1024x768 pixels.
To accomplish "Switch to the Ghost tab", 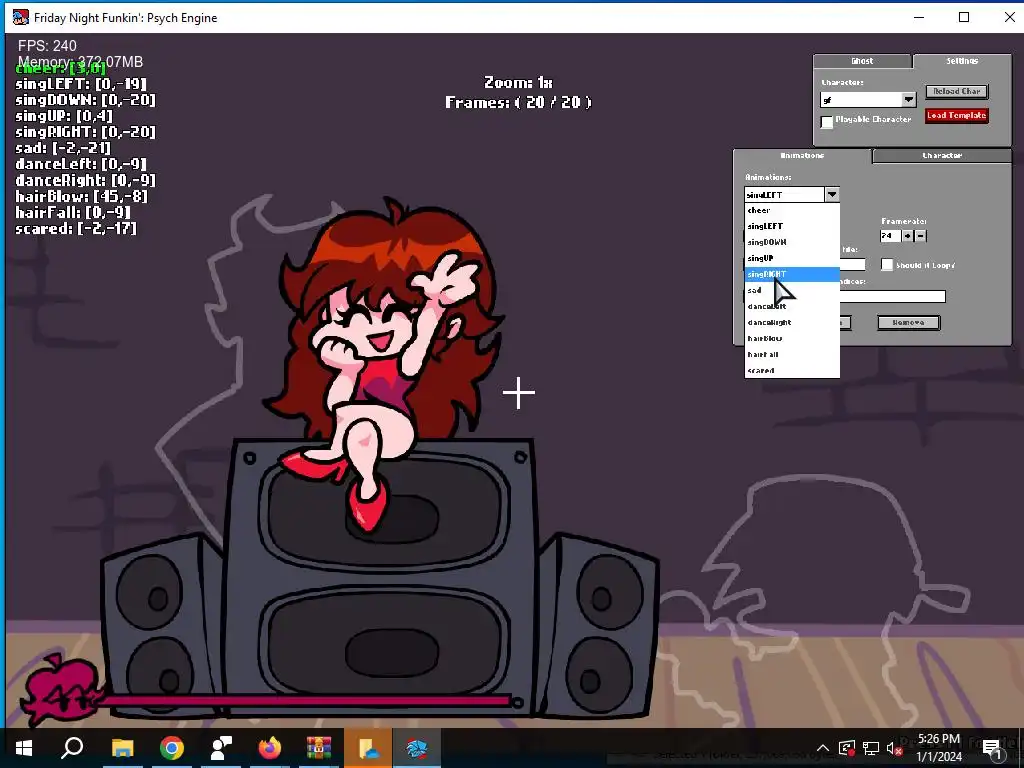I will coord(862,61).
